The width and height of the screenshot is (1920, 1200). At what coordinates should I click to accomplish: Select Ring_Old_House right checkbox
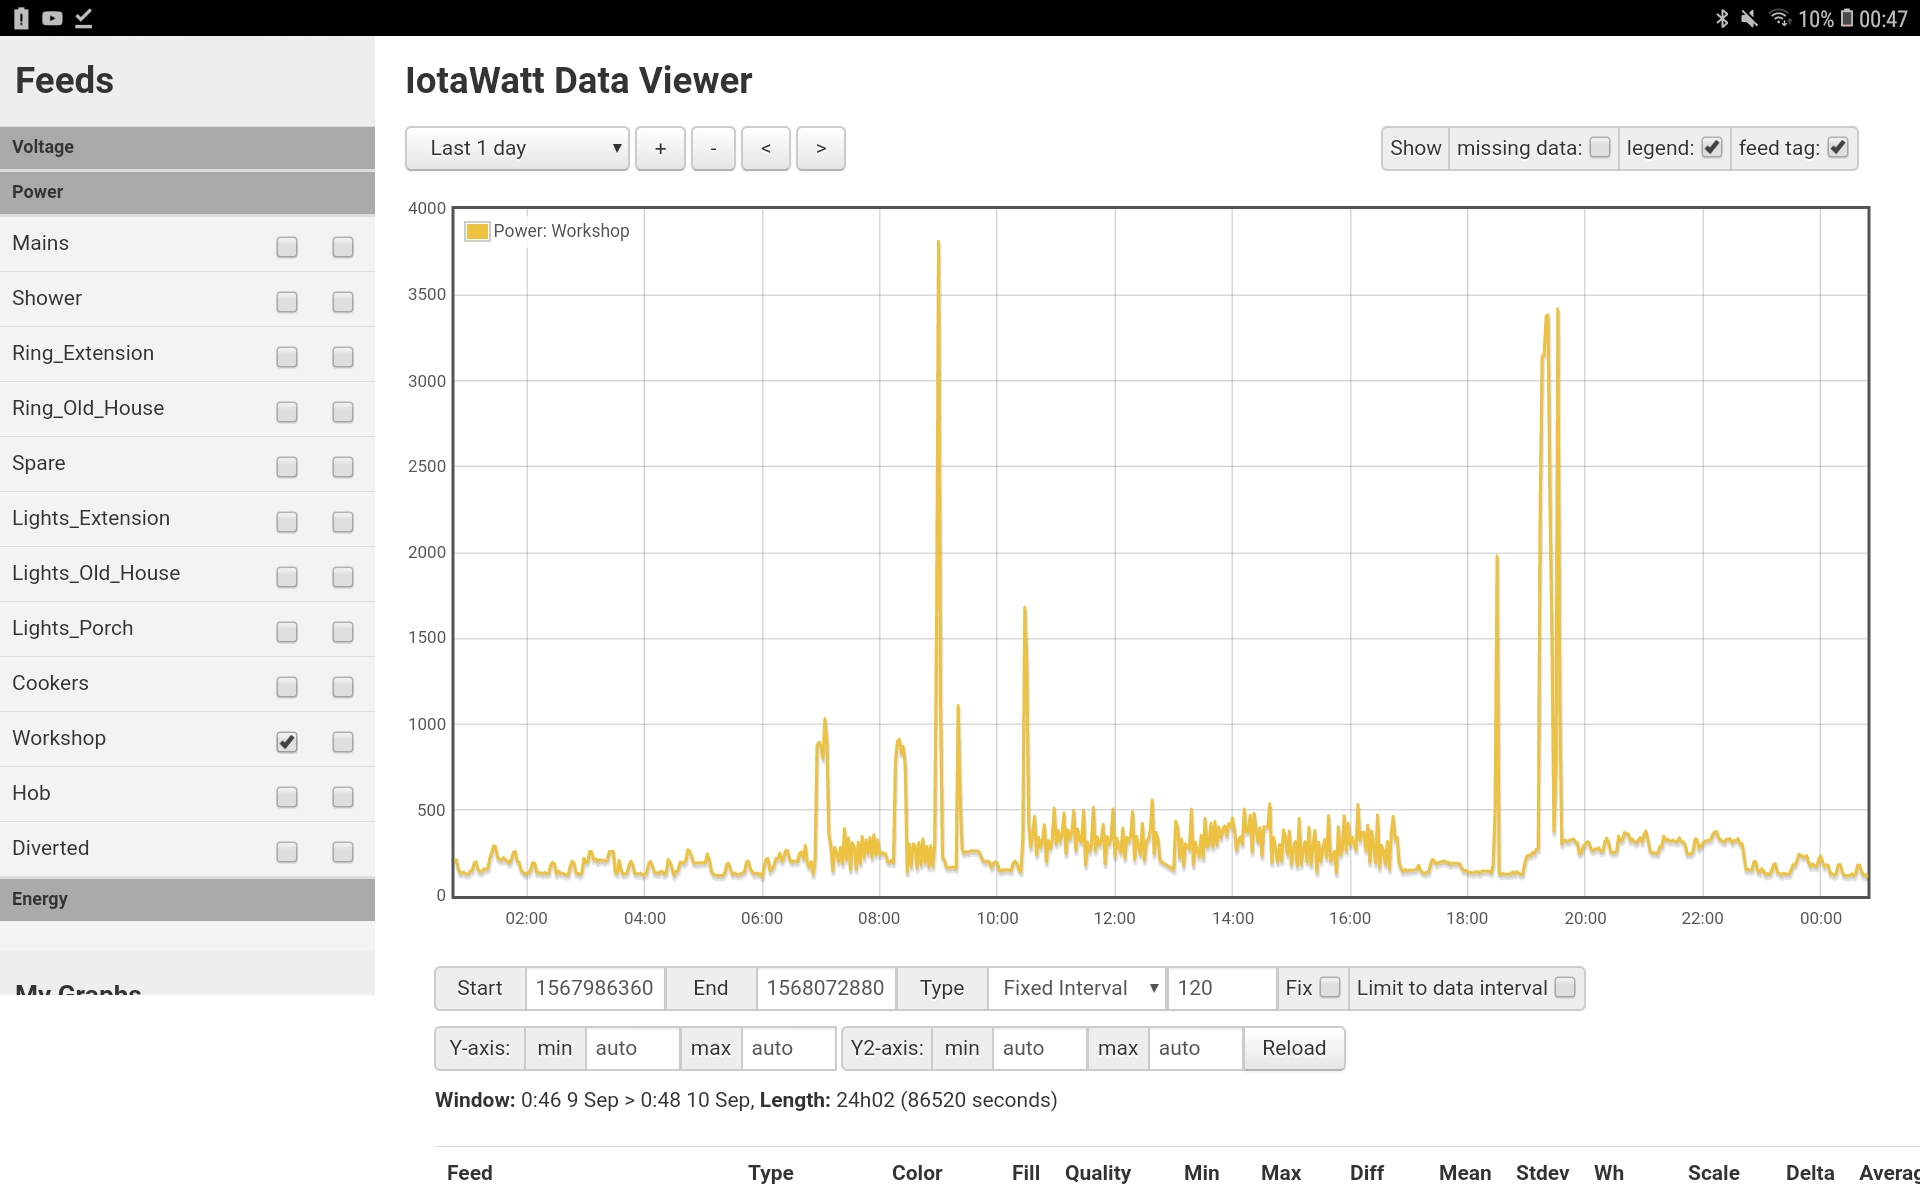(343, 412)
